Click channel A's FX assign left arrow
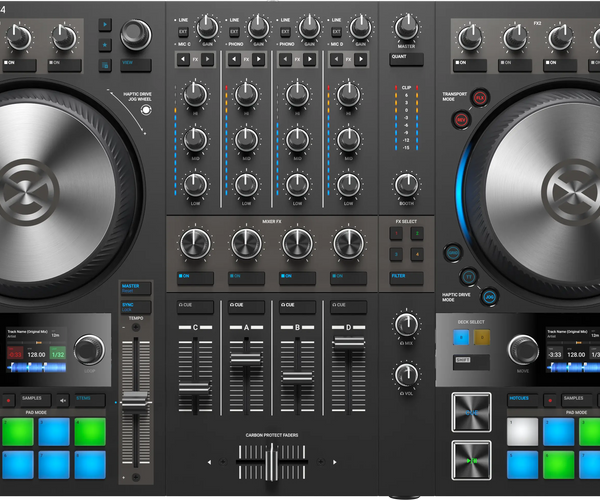Image resolution: width=600 pixels, height=500 pixels. point(234,59)
